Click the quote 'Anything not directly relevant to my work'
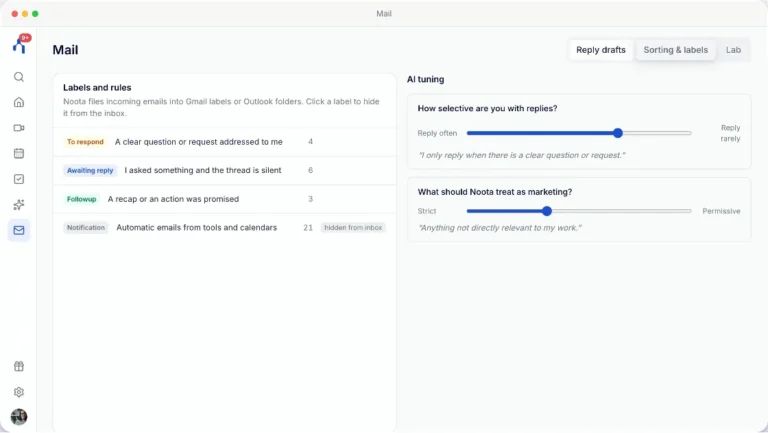This screenshot has width=768, height=433. tap(500, 228)
